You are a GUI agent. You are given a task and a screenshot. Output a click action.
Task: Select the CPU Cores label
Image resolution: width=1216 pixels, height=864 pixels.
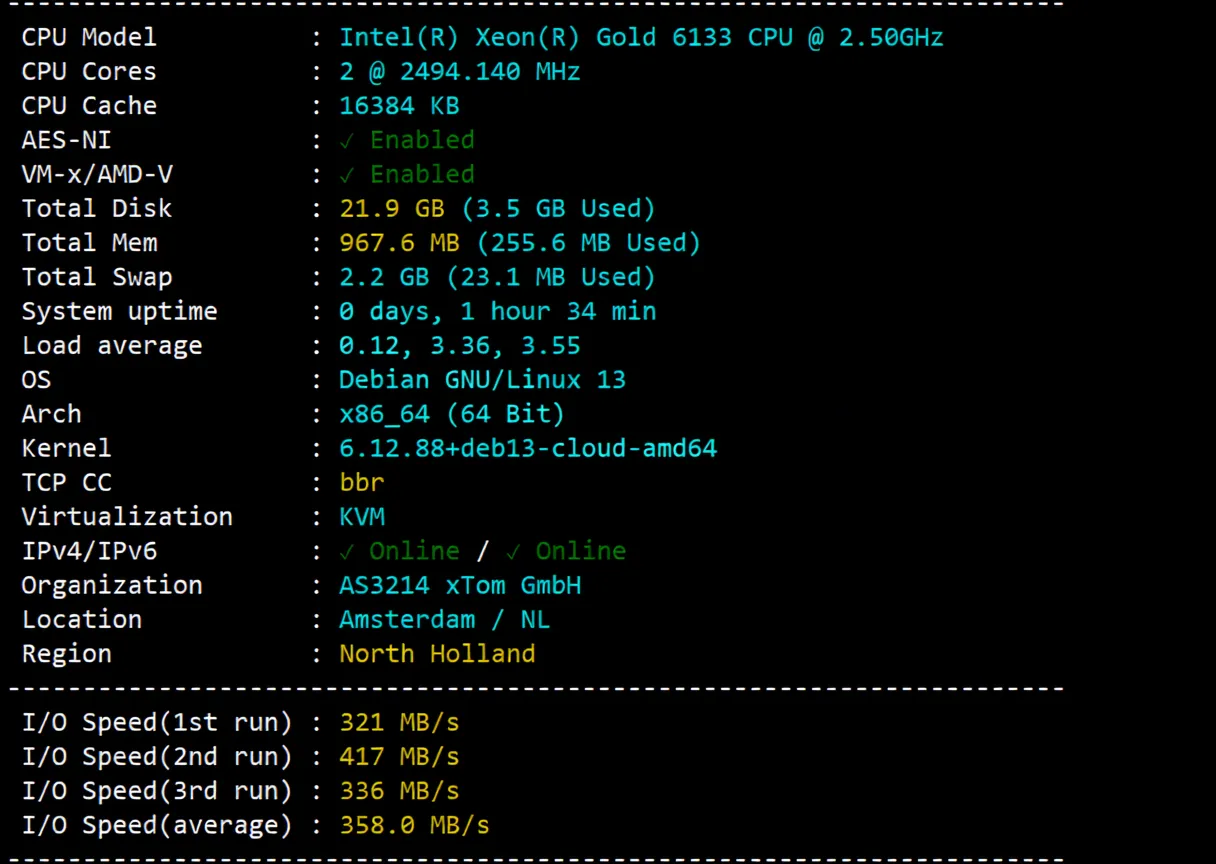pyautogui.click(x=89, y=72)
